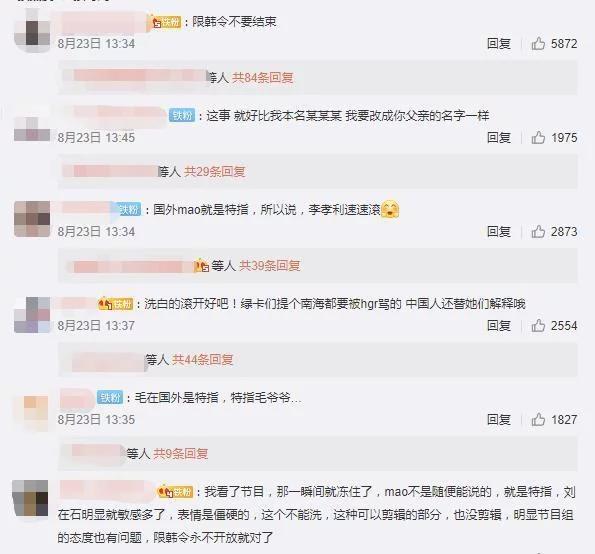Click the 铁粉 badge on the 限韩令不要结束 comment
Image resolution: width=595 pixels, height=554 pixels.
pos(167,22)
